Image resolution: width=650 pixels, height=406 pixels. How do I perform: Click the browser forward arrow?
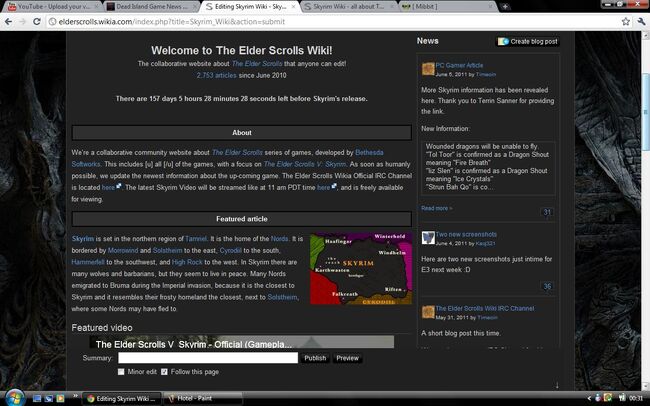click(x=22, y=22)
